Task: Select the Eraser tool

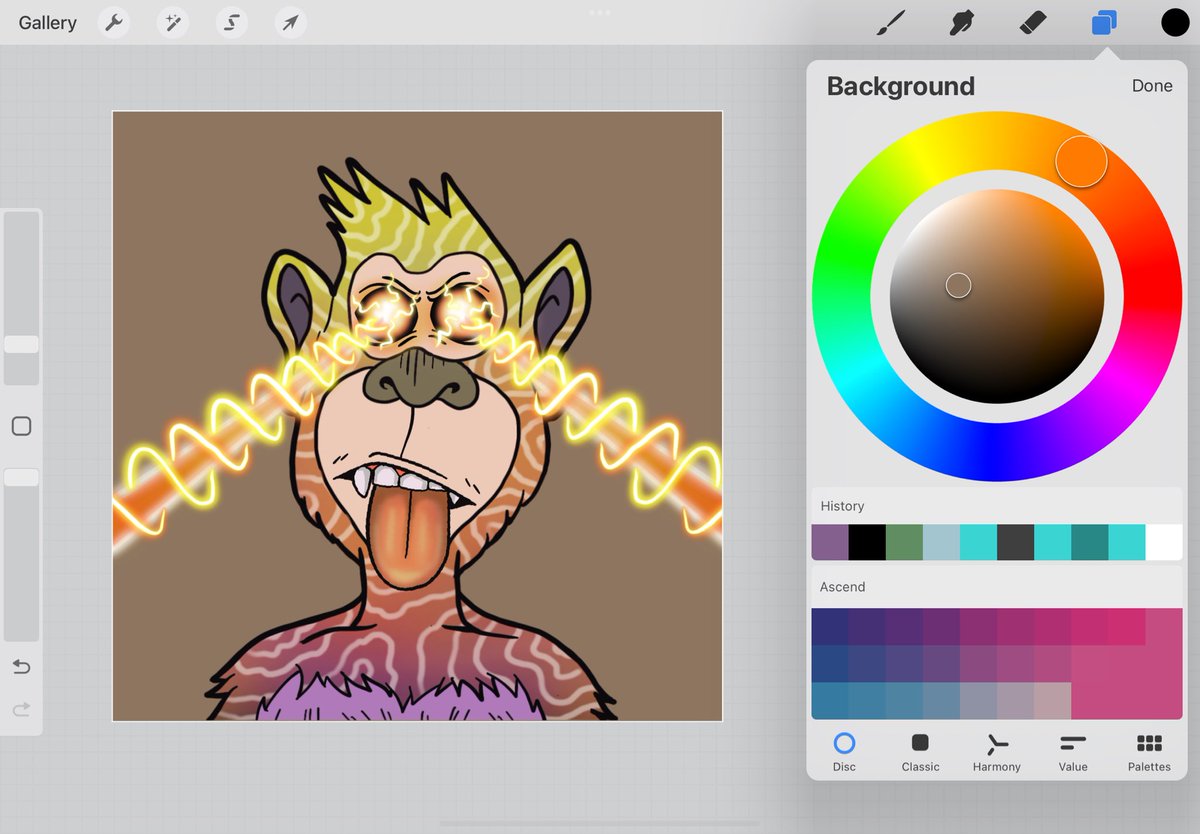Action: point(1032,22)
